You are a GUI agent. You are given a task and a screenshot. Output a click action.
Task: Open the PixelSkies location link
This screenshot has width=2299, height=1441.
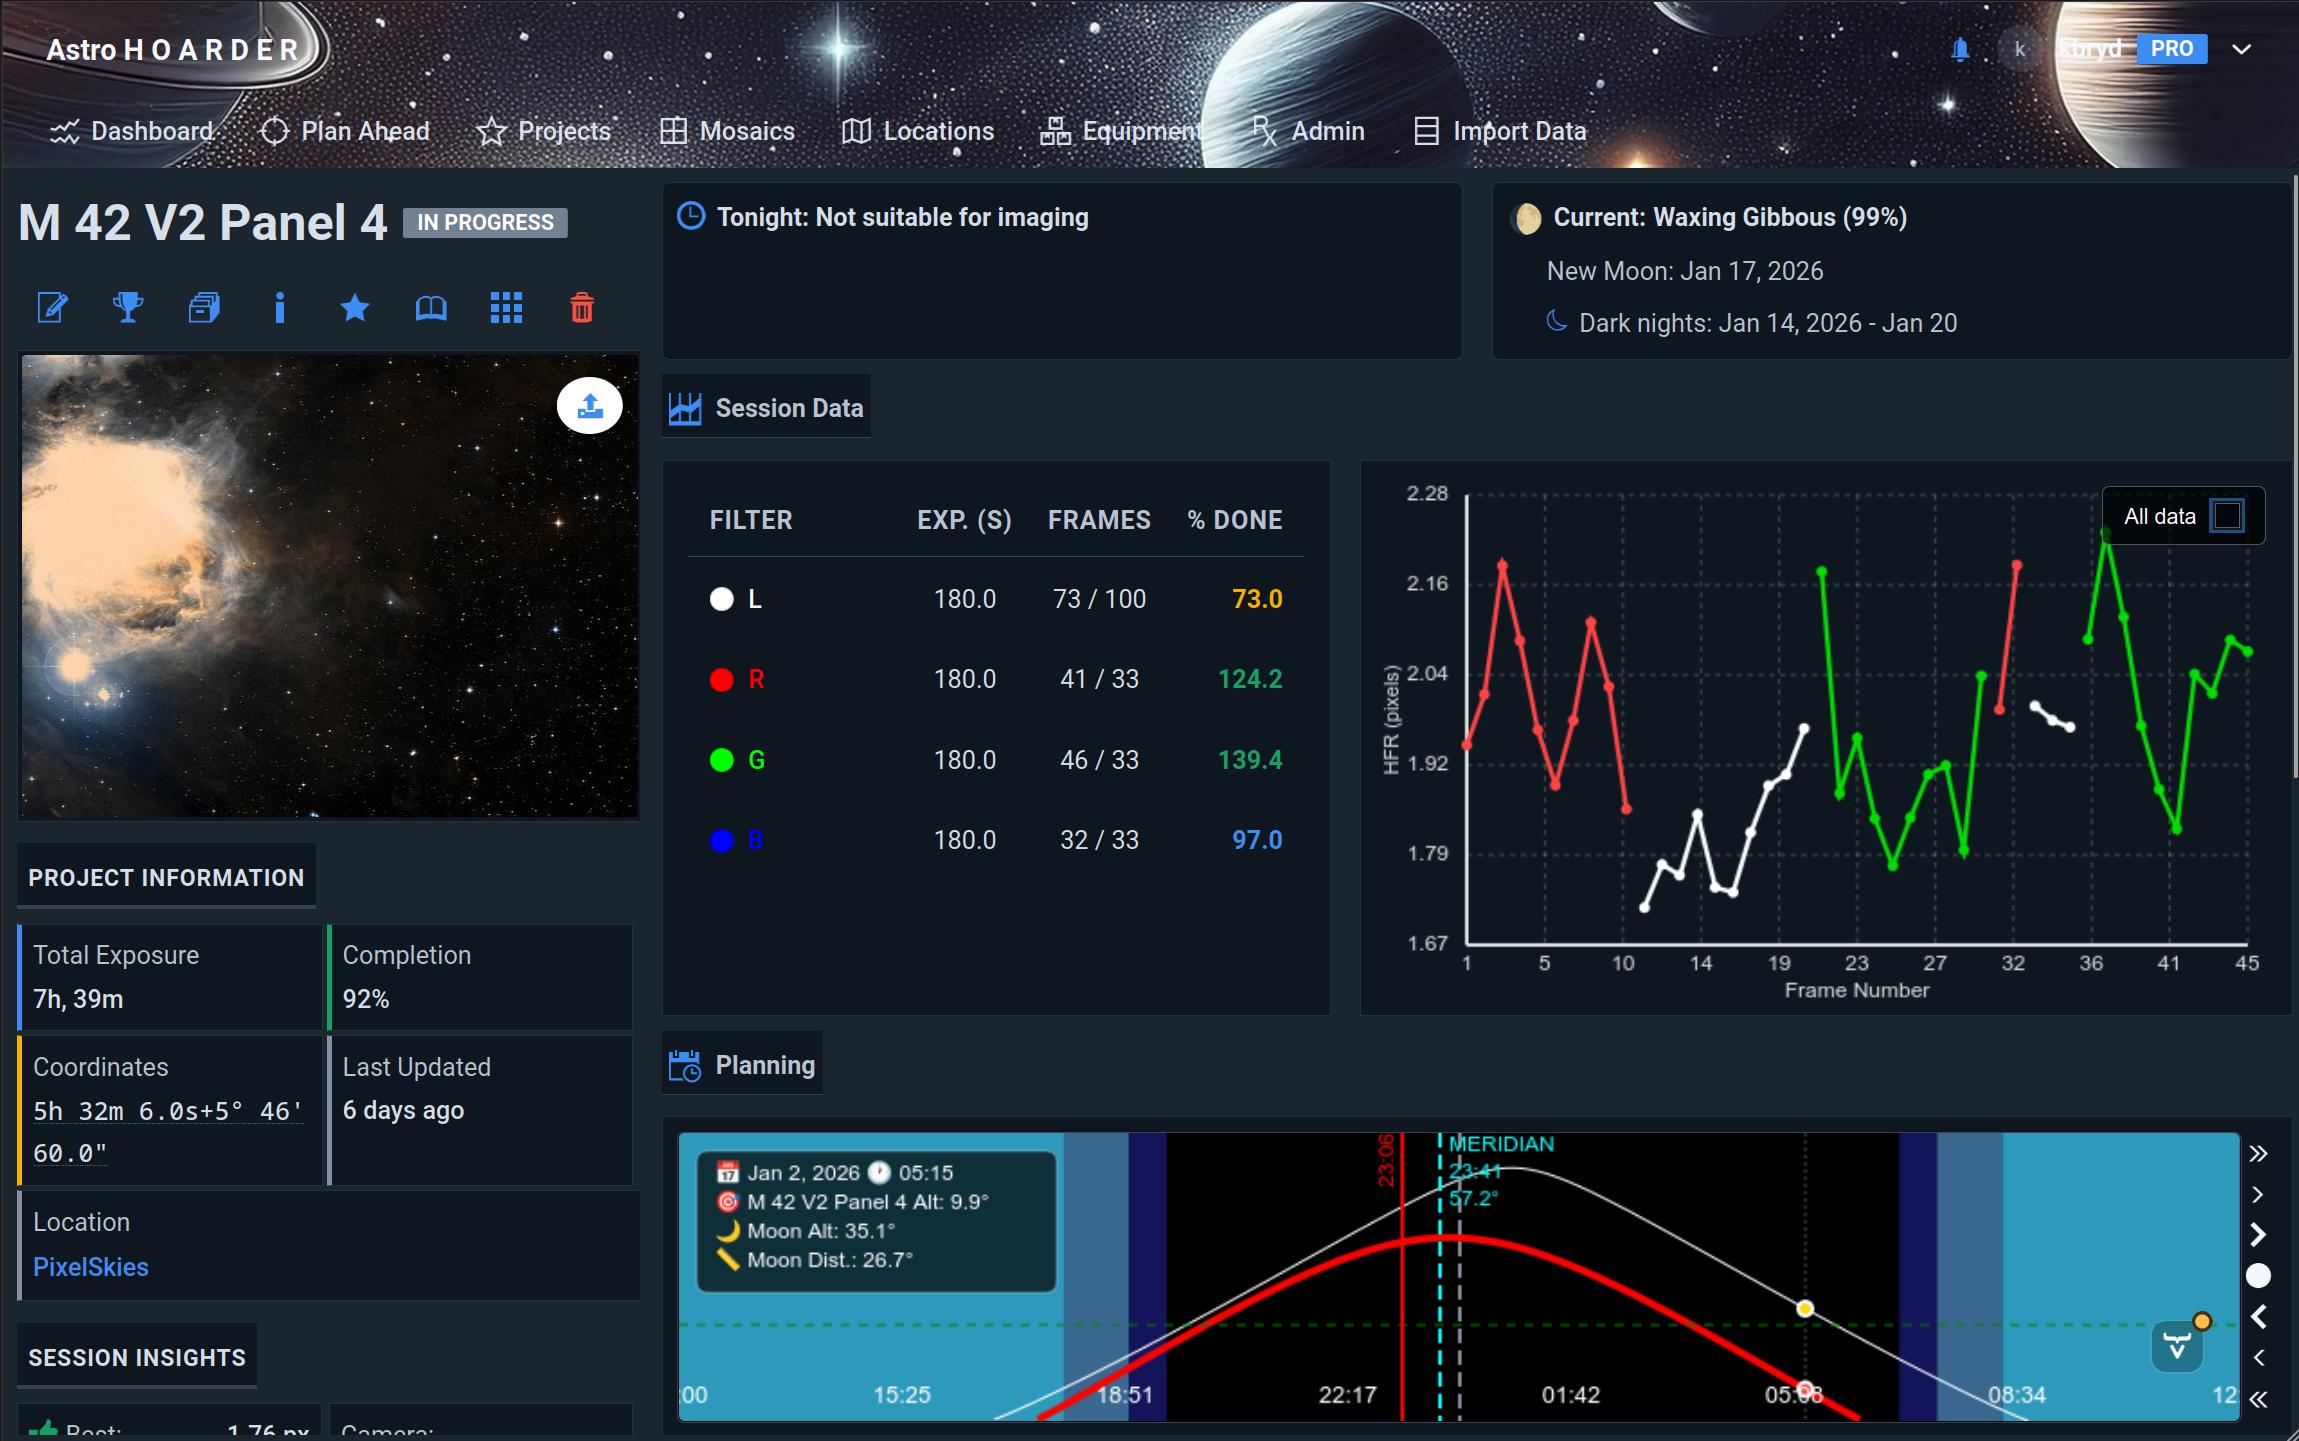click(x=91, y=1267)
